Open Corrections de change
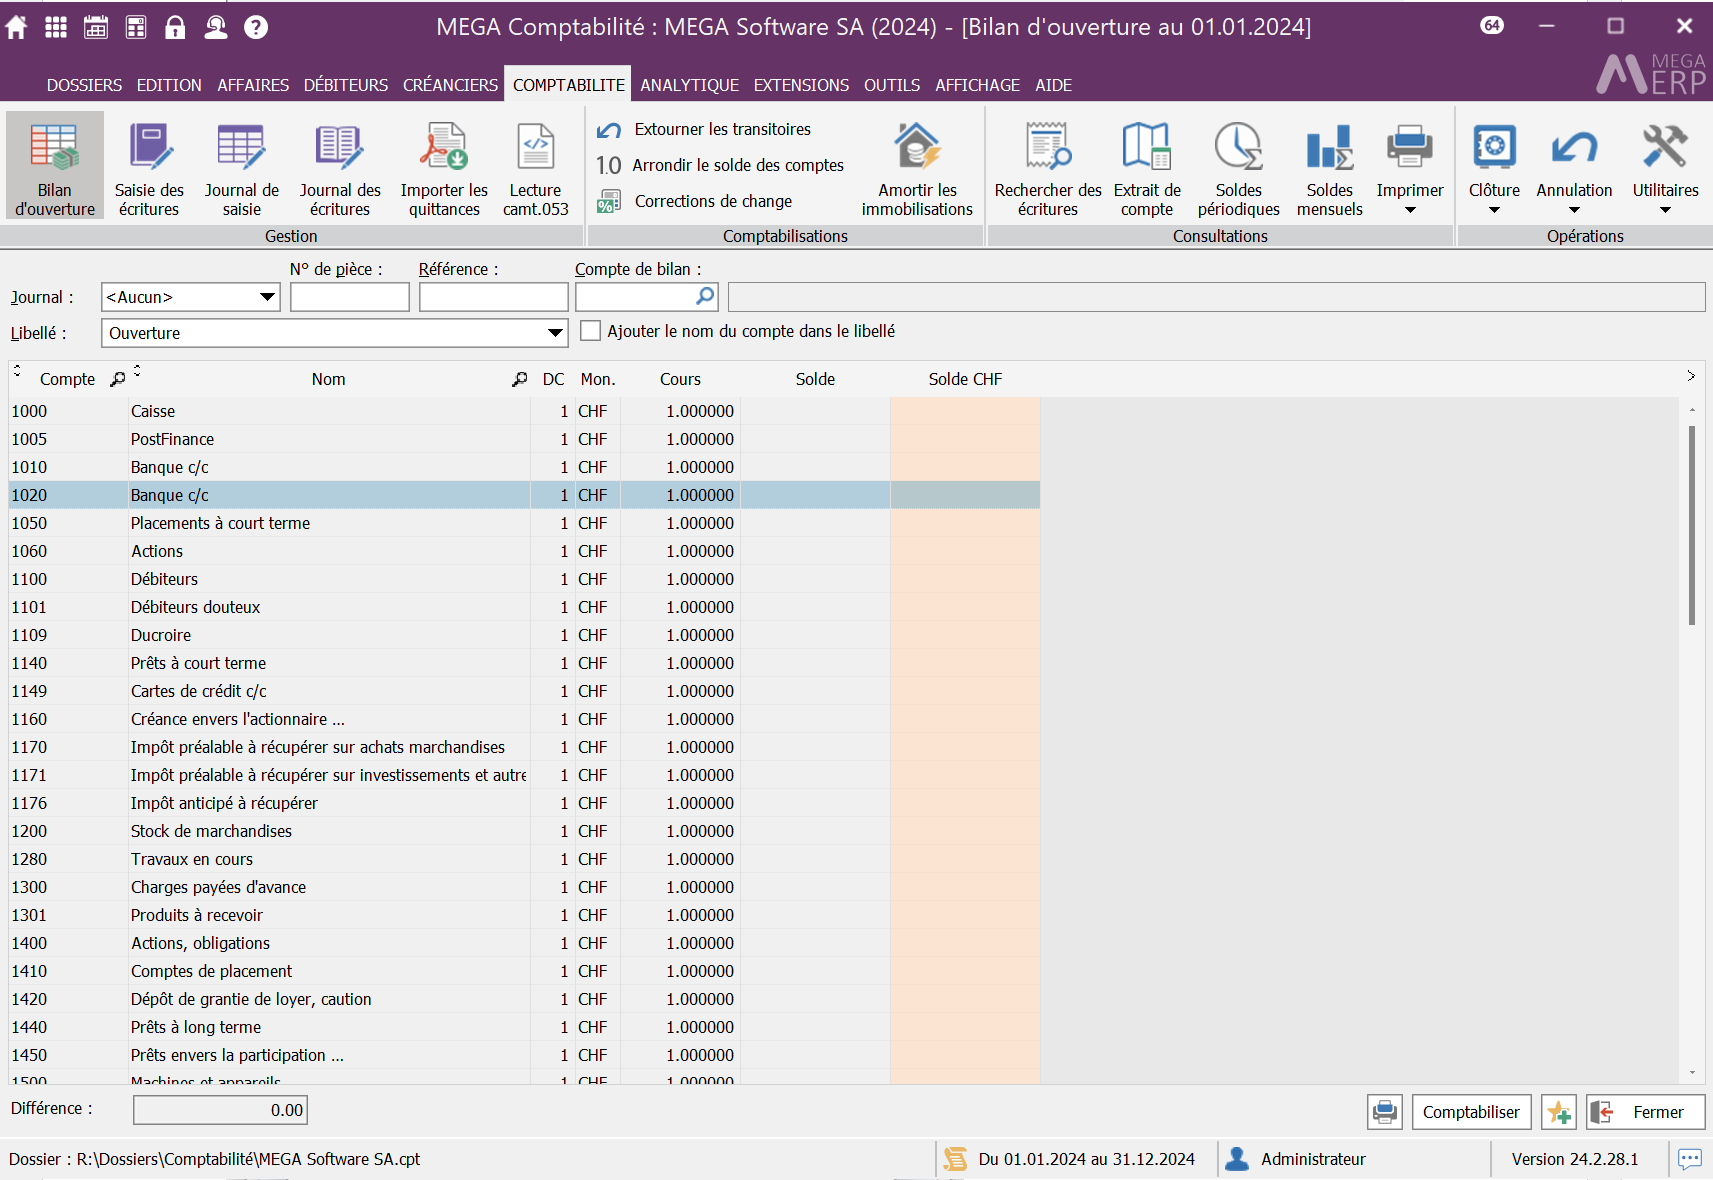Screen dimensions: 1713x1180 695,201
